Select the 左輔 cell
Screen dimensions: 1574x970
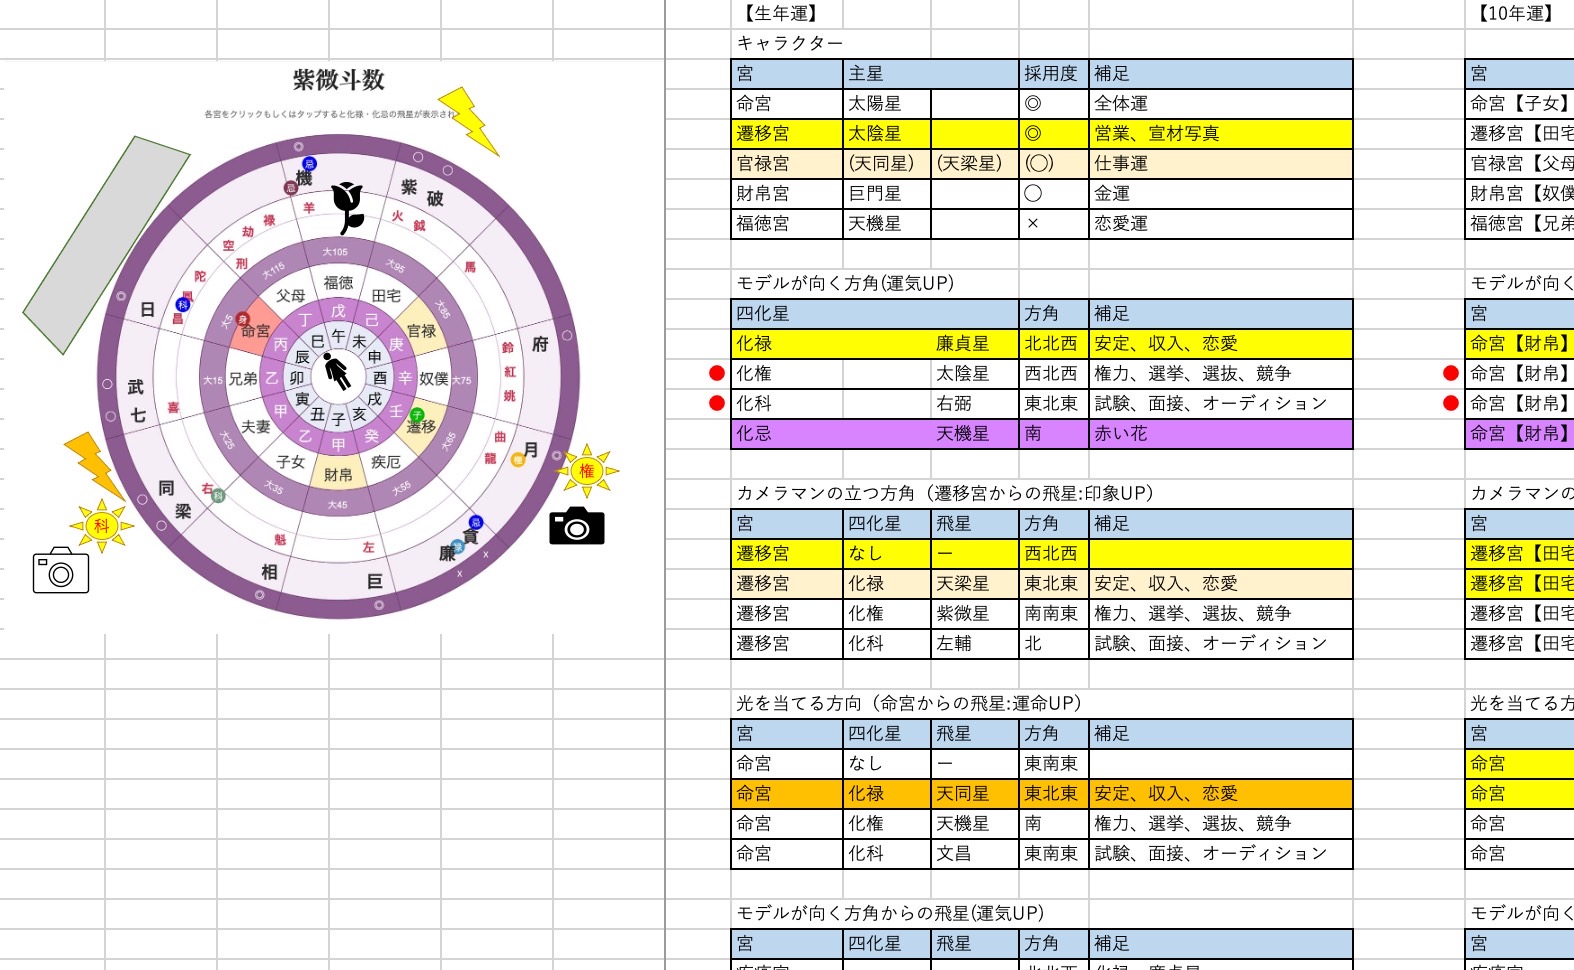point(975,644)
